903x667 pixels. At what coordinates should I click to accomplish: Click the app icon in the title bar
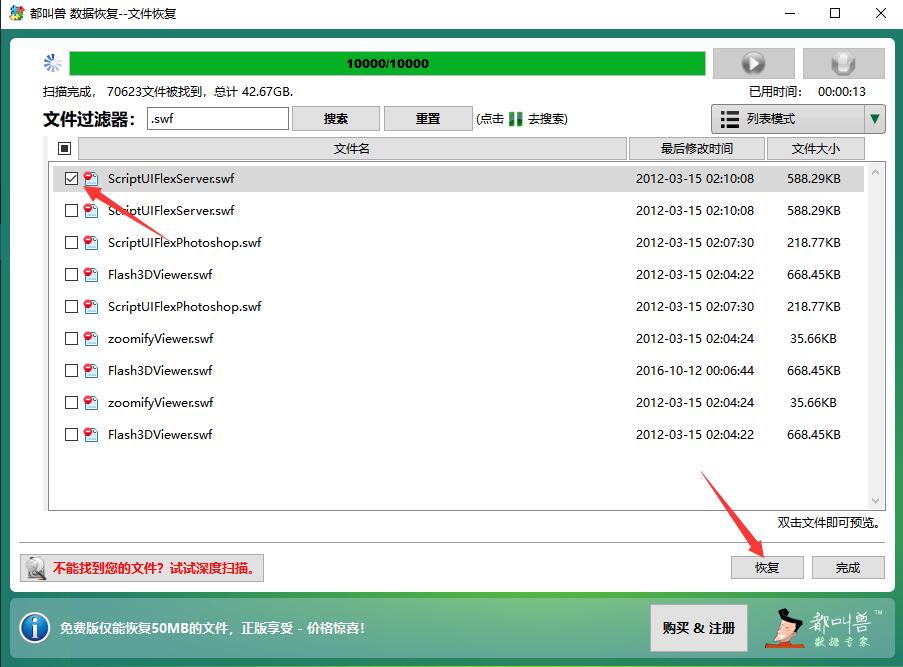pyautogui.click(x=15, y=13)
